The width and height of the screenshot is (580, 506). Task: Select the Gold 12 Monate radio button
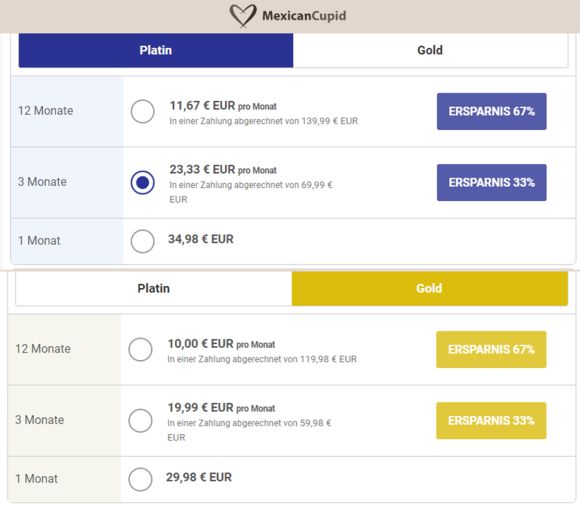pos(140,349)
